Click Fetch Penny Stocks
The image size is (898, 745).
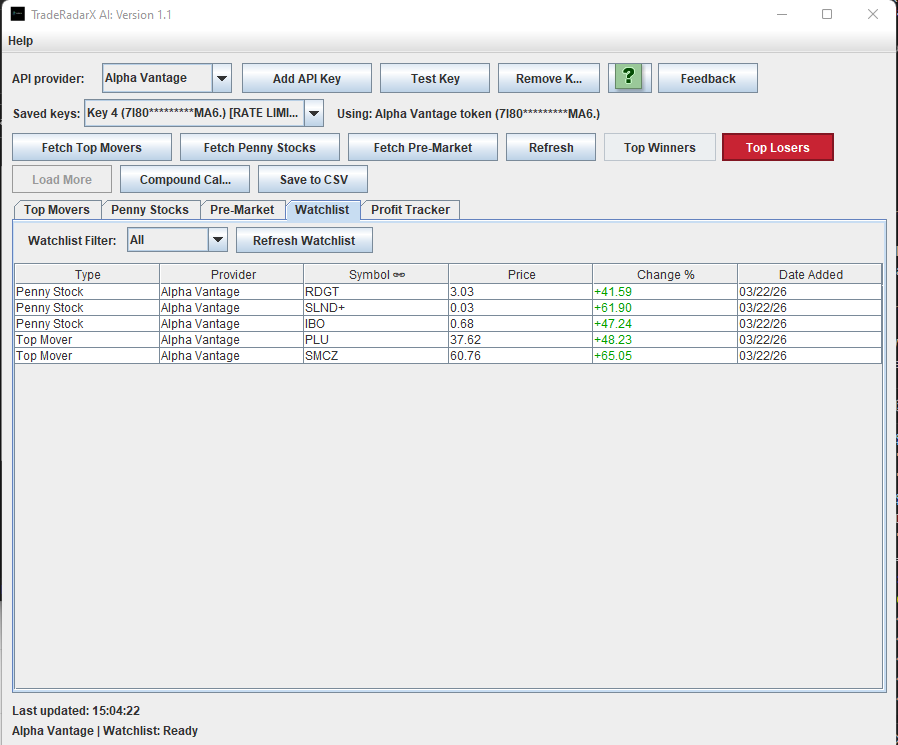tap(259, 147)
